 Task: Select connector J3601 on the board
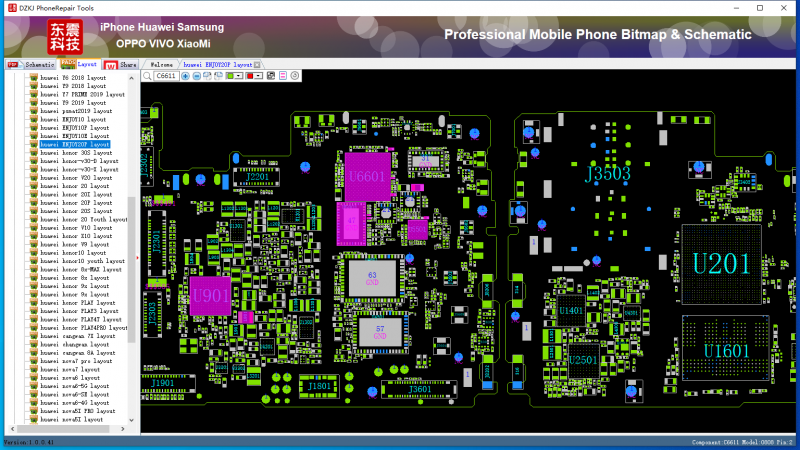coord(419,390)
